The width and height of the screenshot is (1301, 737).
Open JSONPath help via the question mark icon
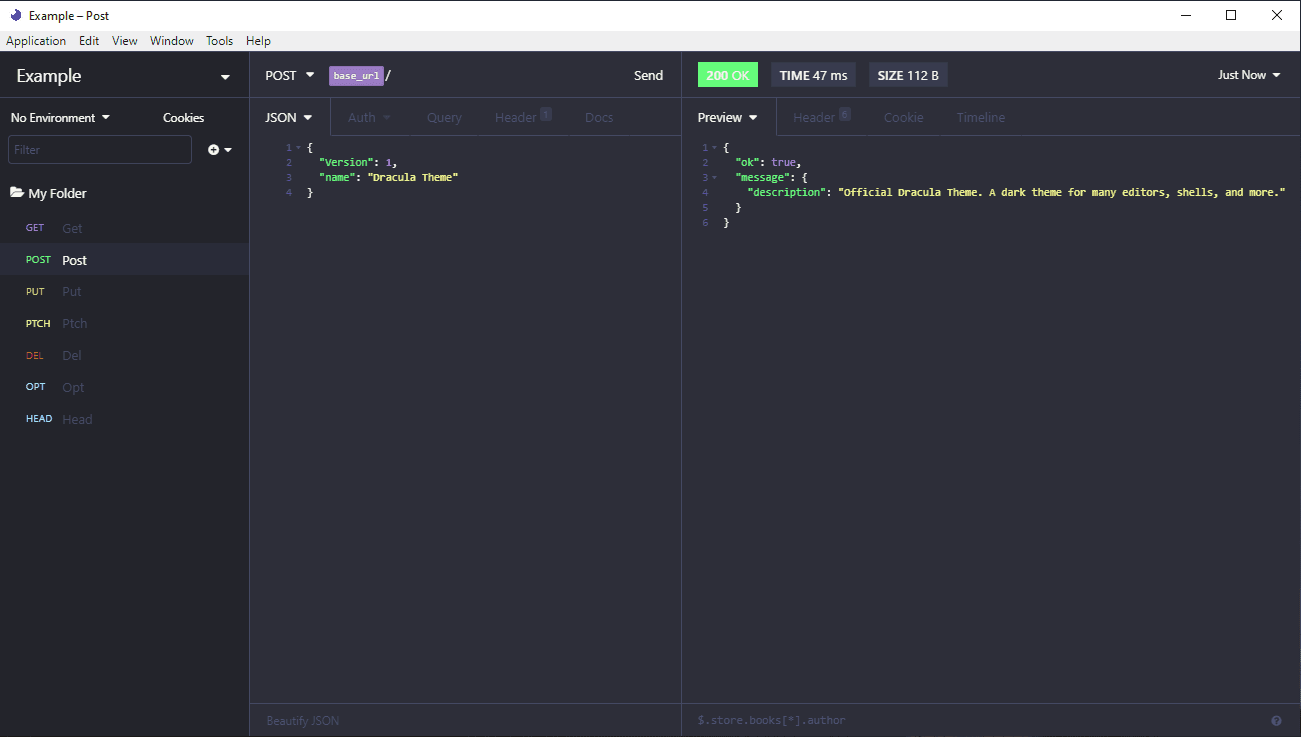click(x=1276, y=720)
